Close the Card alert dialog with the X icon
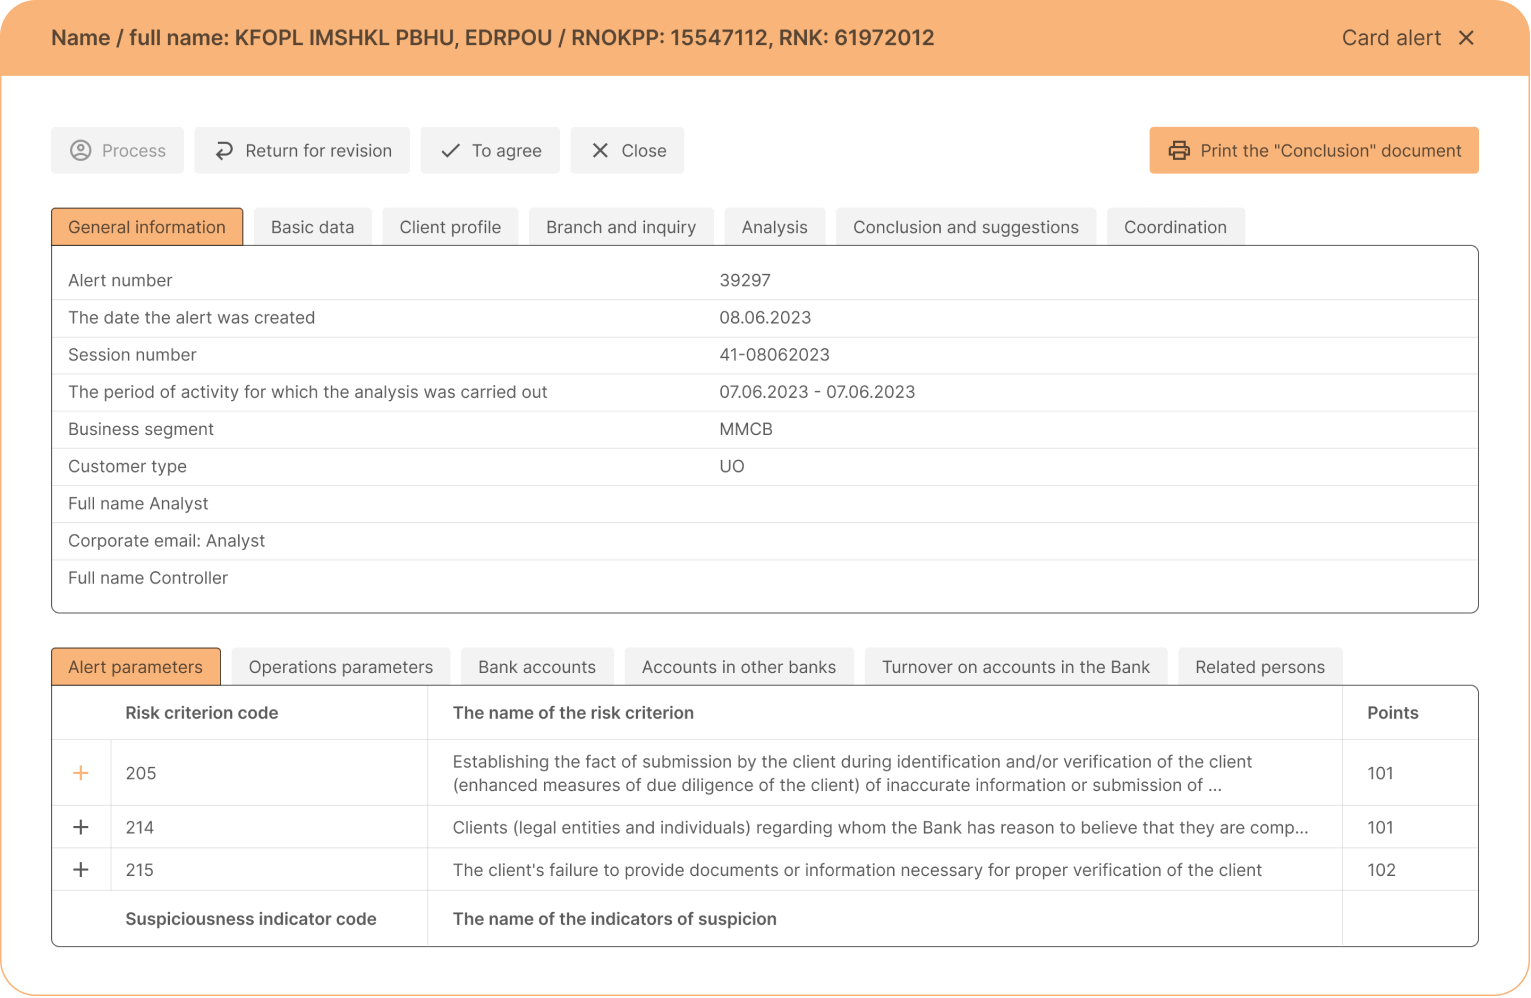 [x=1466, y=38]
